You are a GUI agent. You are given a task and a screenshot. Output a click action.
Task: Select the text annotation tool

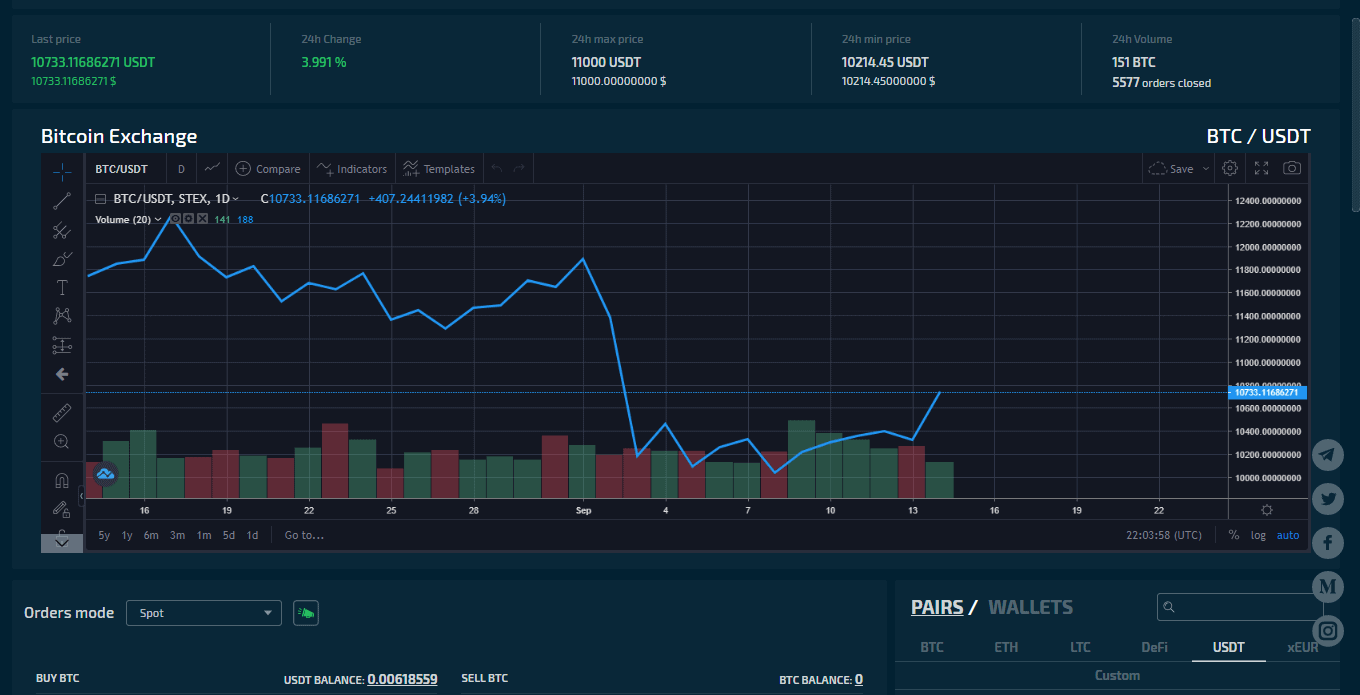point(62,288)
